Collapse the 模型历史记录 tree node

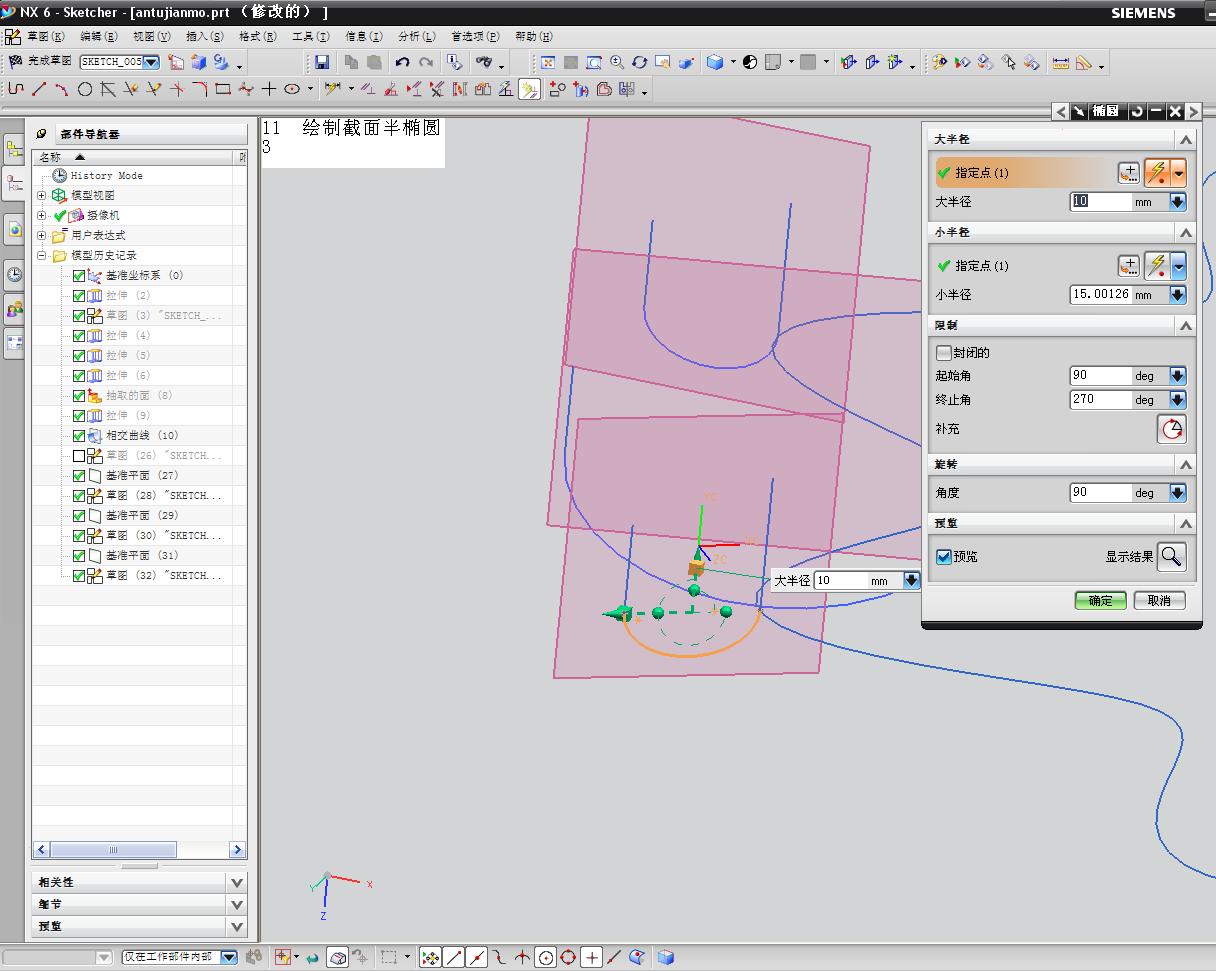click(41, 255)
